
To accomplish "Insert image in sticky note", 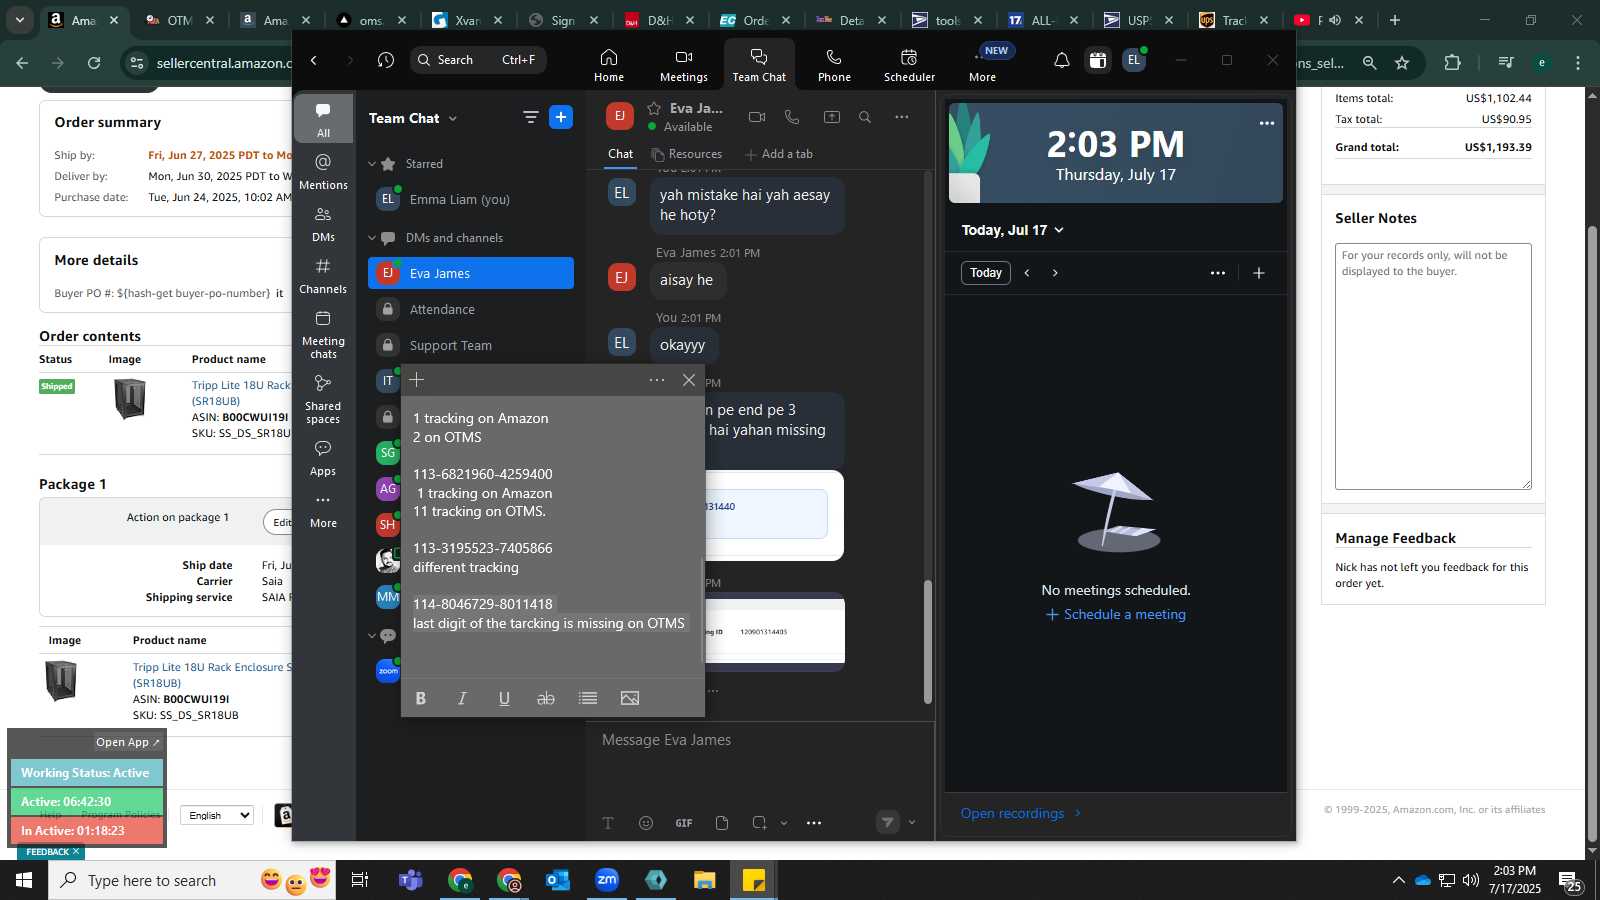I will click(630, 698).
